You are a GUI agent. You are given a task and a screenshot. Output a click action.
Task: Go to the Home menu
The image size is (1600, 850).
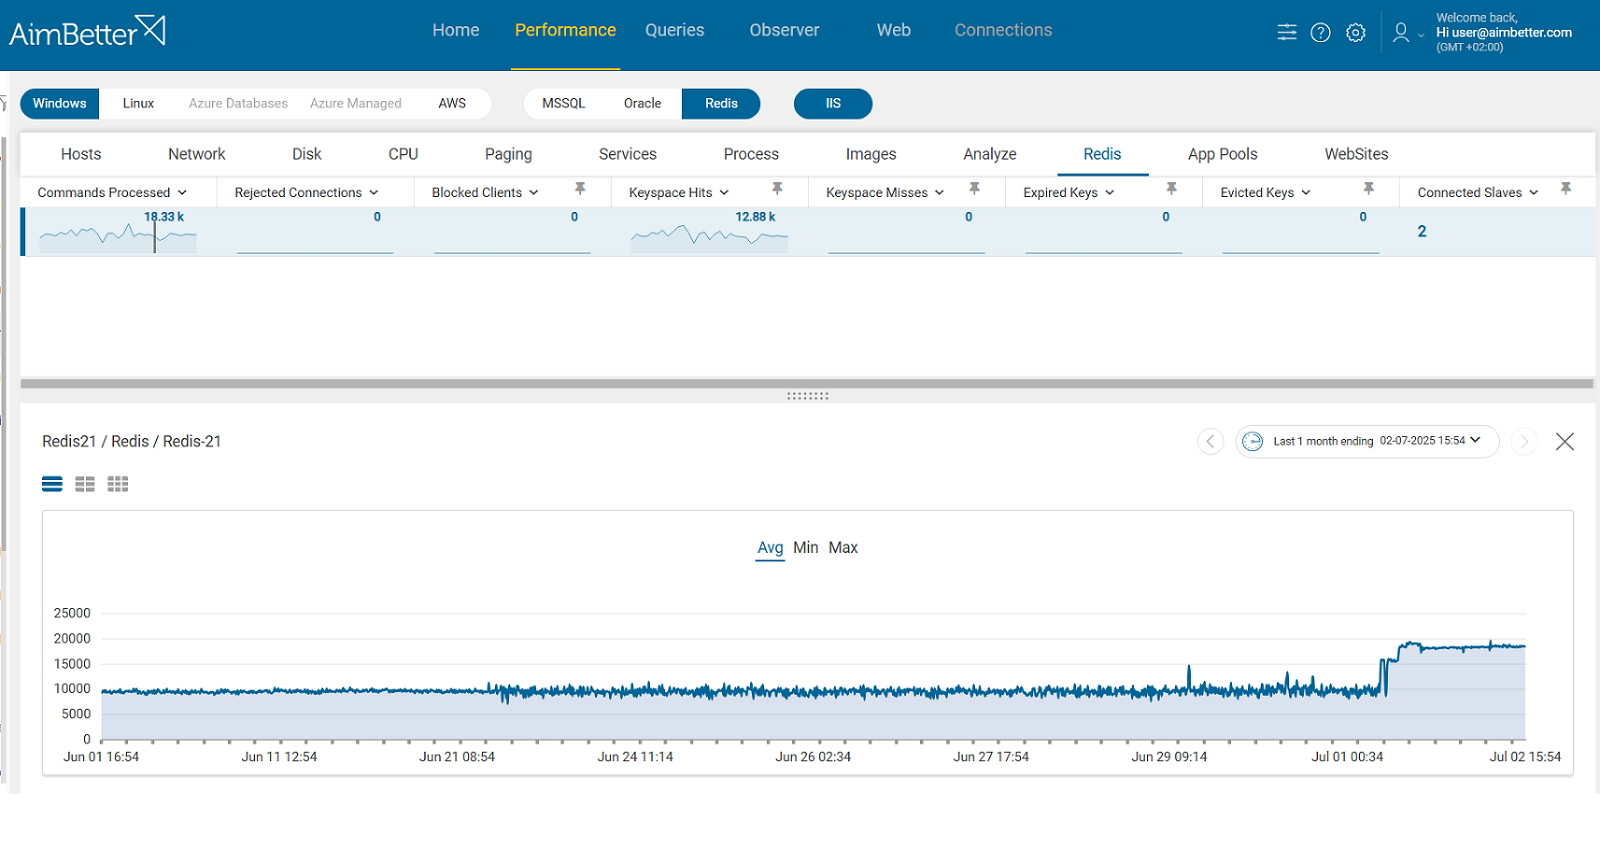click(456, 31)
